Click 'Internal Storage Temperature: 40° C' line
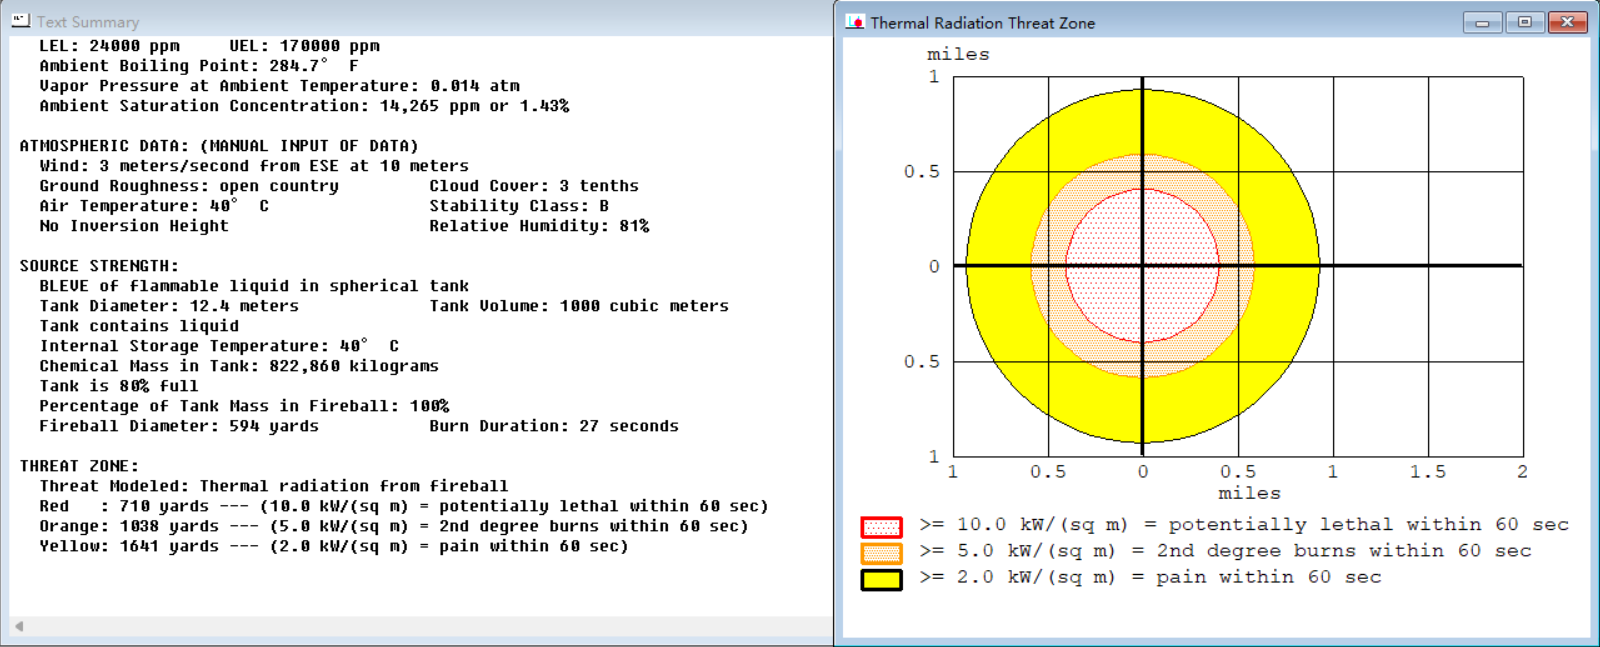1600x647 pixels. coord(219,346)
